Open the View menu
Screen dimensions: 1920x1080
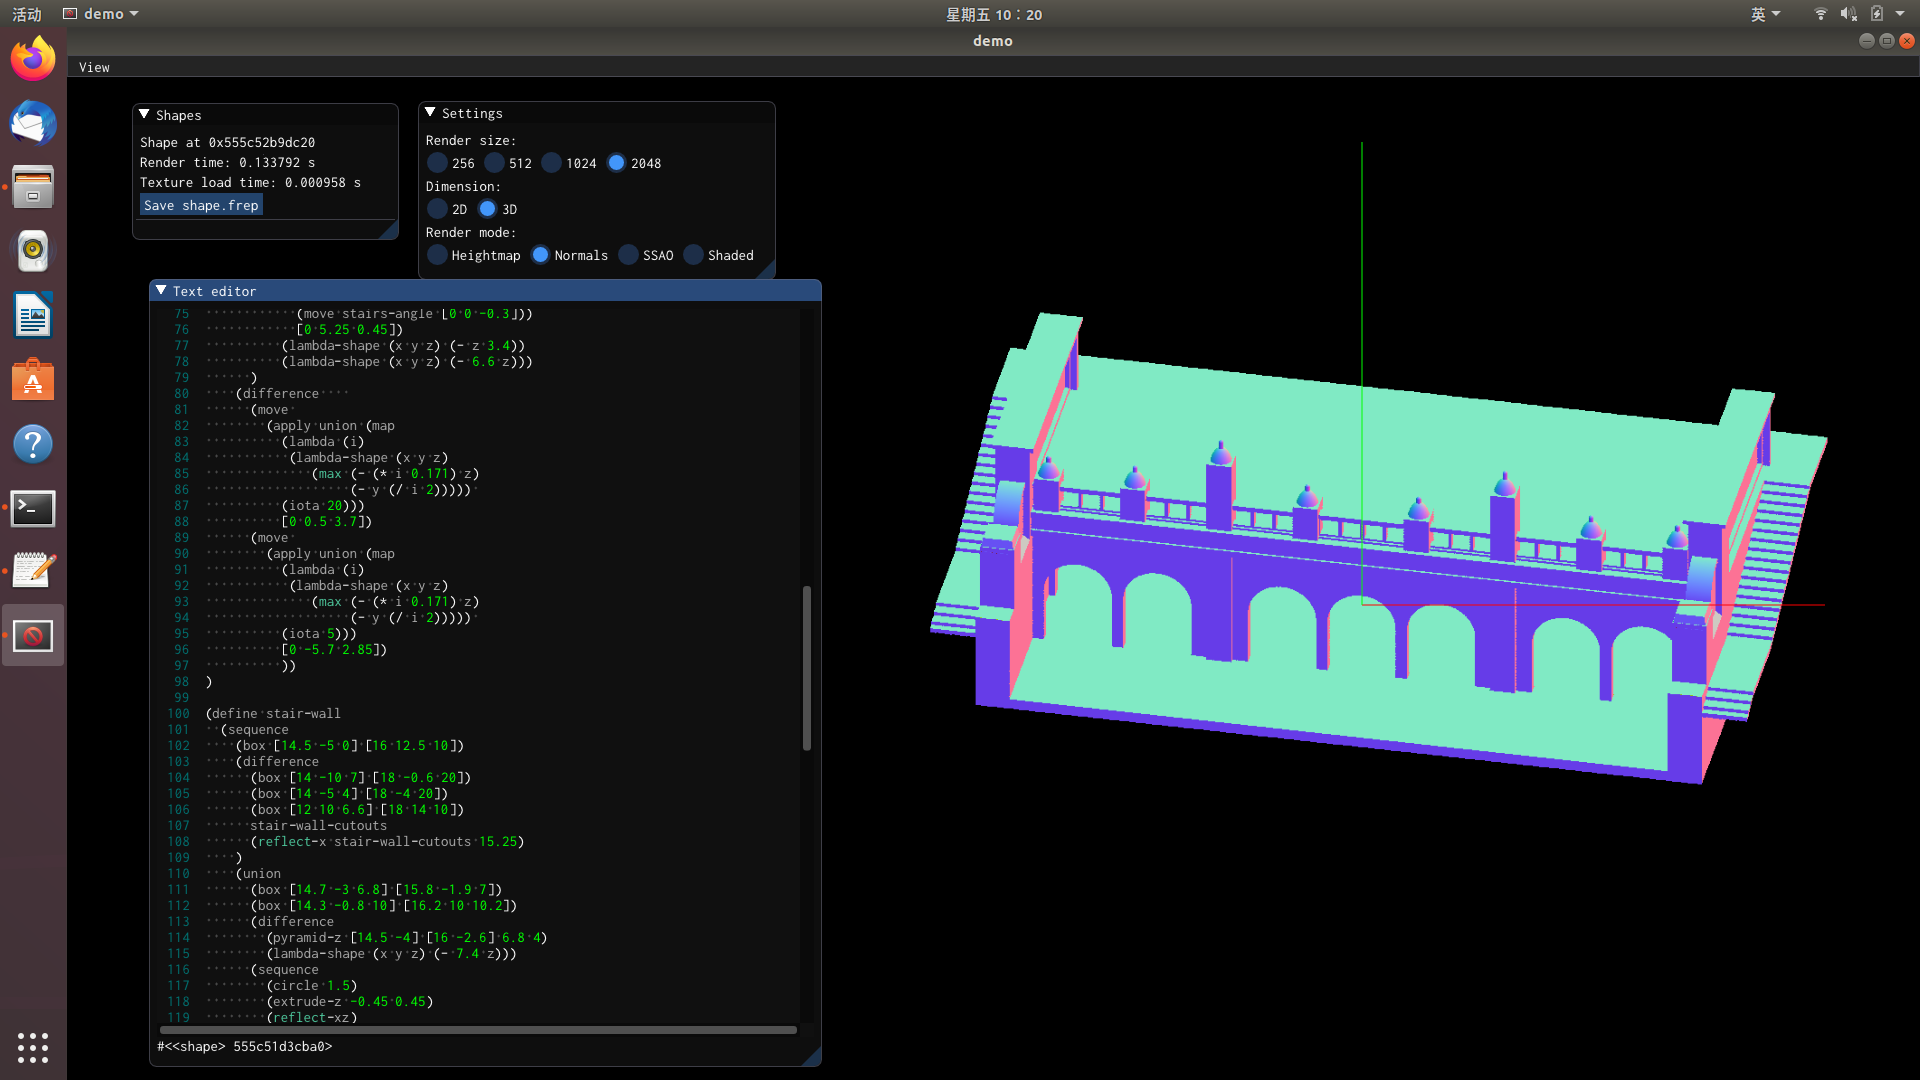tap(94, 67)
